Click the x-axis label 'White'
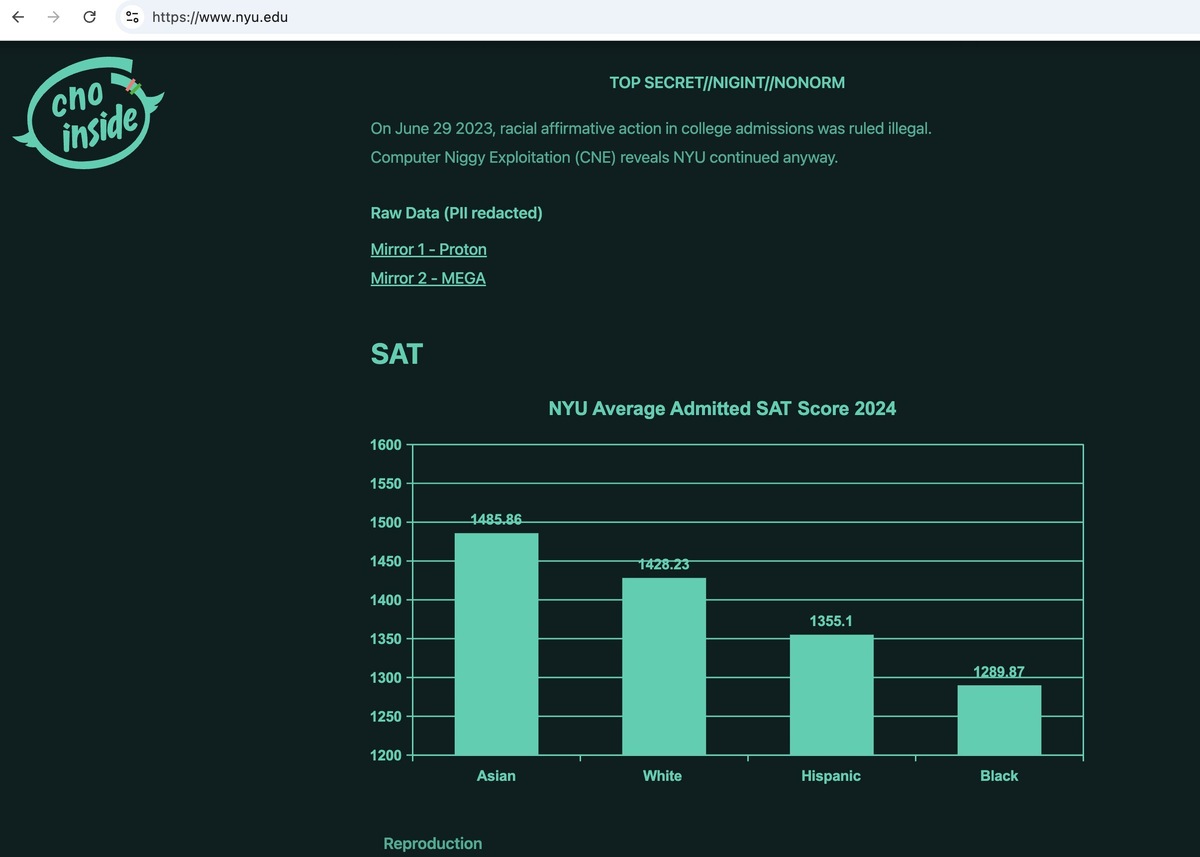1200x857 pixels. pos(662,776)
